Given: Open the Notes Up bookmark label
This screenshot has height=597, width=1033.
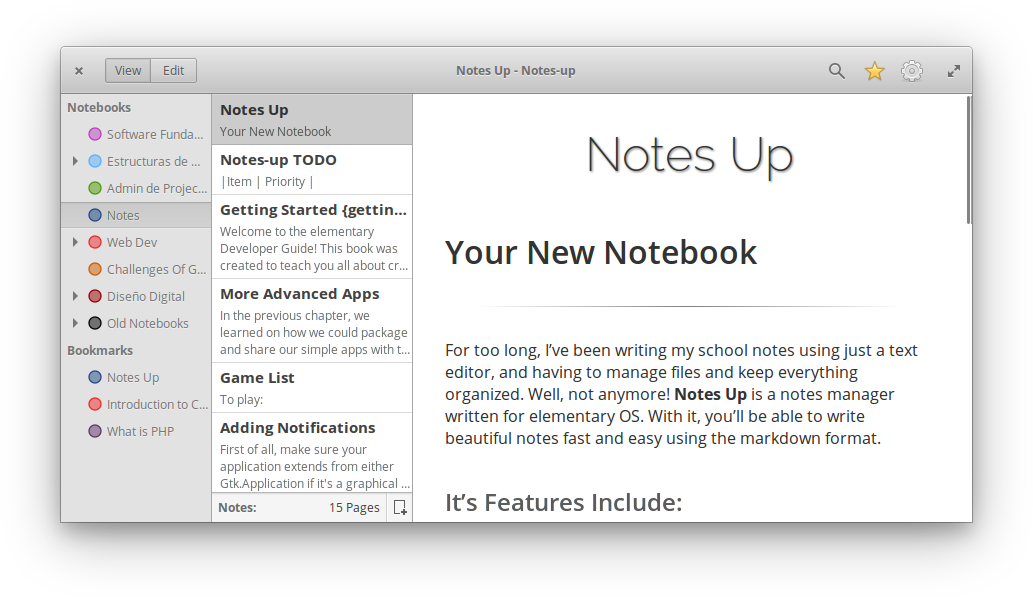Looking at the screenshot, I should (x=133, y=378).
